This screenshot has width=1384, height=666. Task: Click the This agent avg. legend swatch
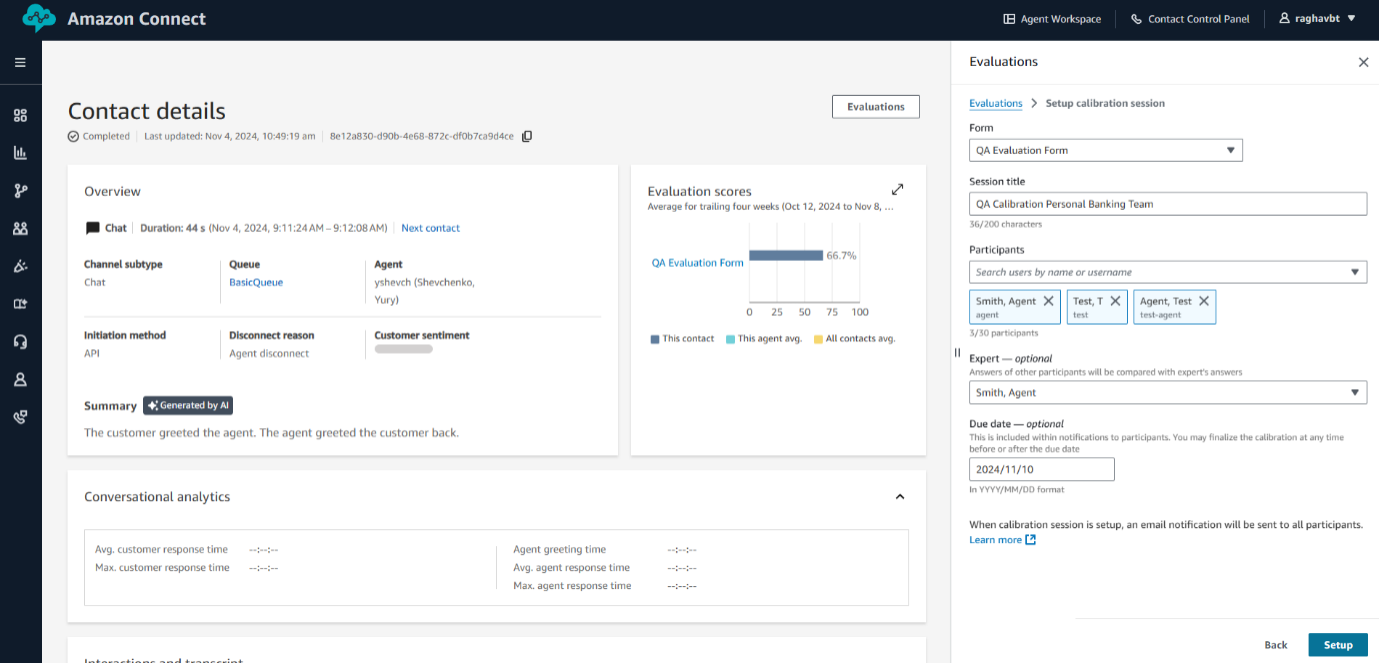[x=730, y=339]
